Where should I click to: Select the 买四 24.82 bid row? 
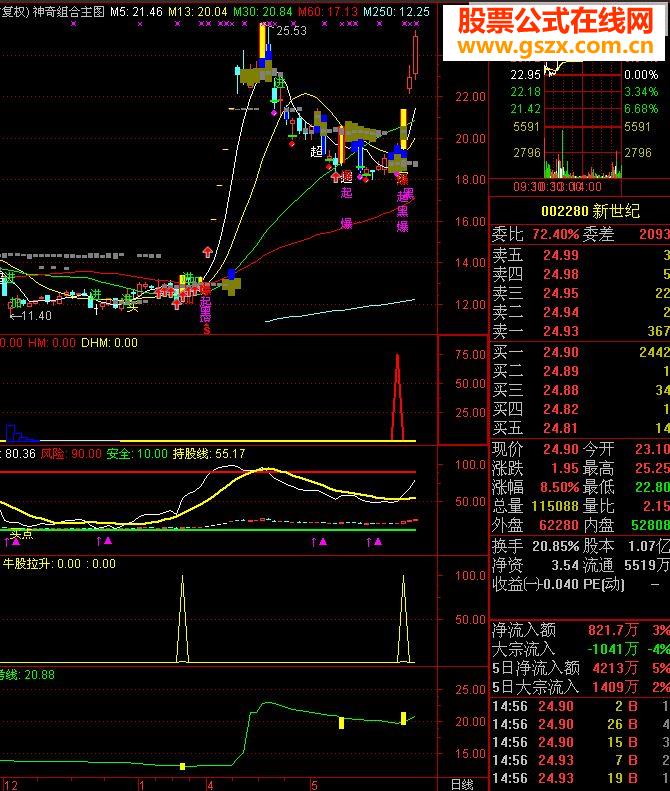tap(580, 409)
